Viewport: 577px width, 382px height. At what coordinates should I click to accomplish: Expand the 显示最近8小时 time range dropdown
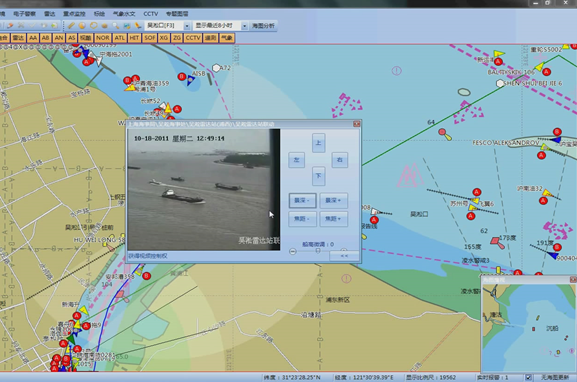pyautogui.click(x=221, y=25)
